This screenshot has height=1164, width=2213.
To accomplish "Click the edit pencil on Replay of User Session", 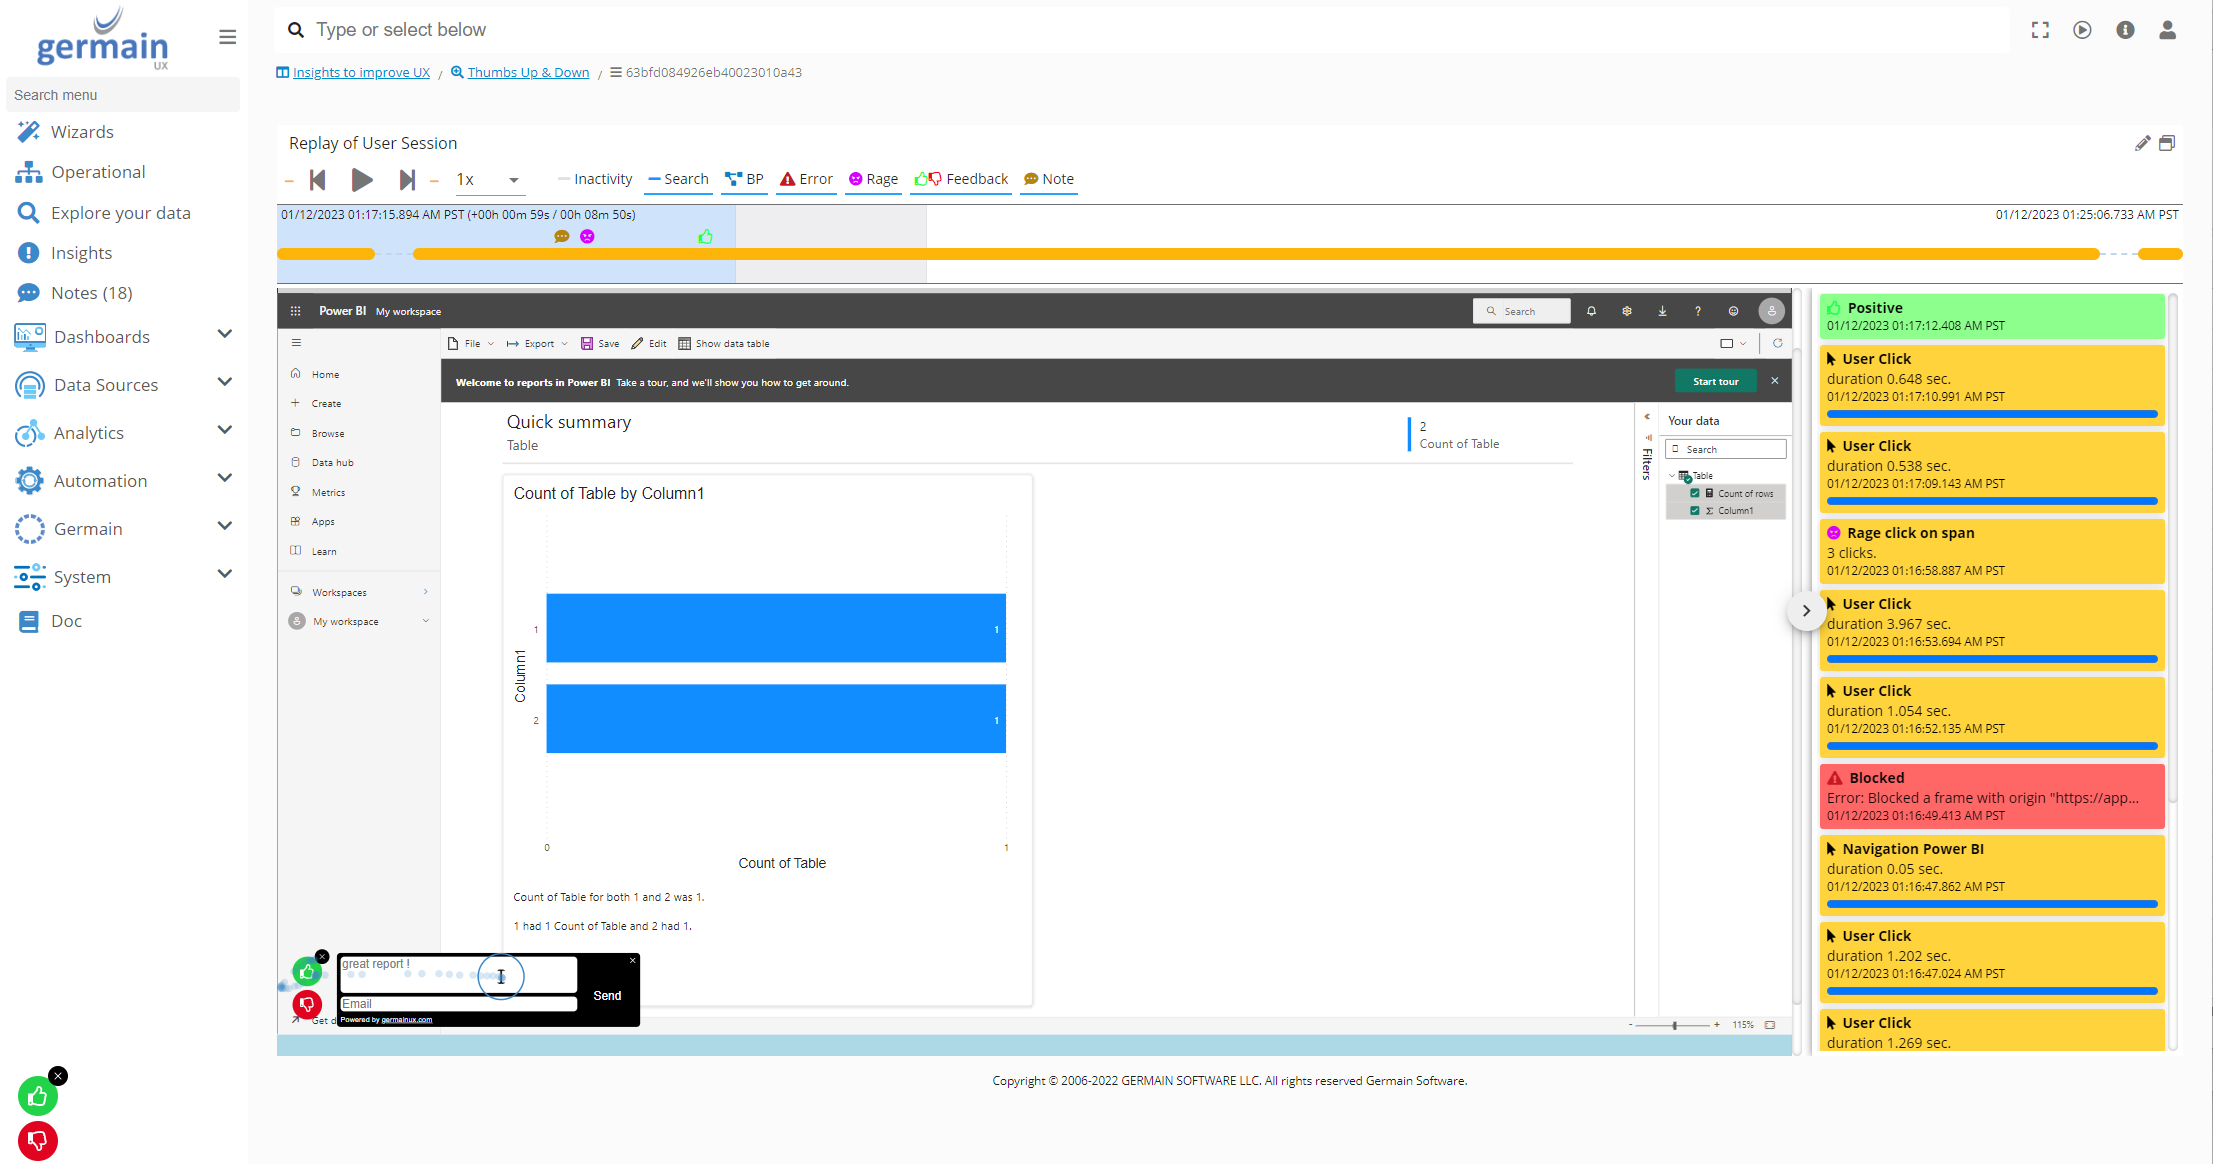I will tap(2142, 143).
